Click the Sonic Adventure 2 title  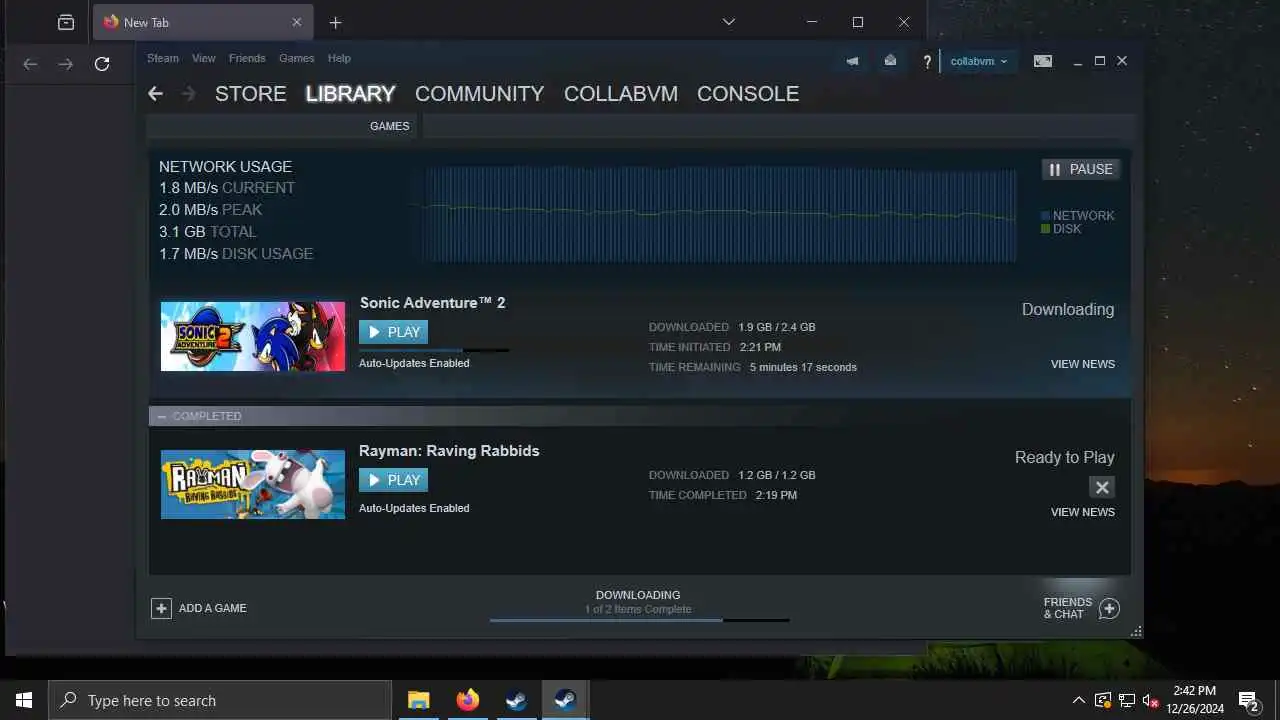tap(432, 302)
